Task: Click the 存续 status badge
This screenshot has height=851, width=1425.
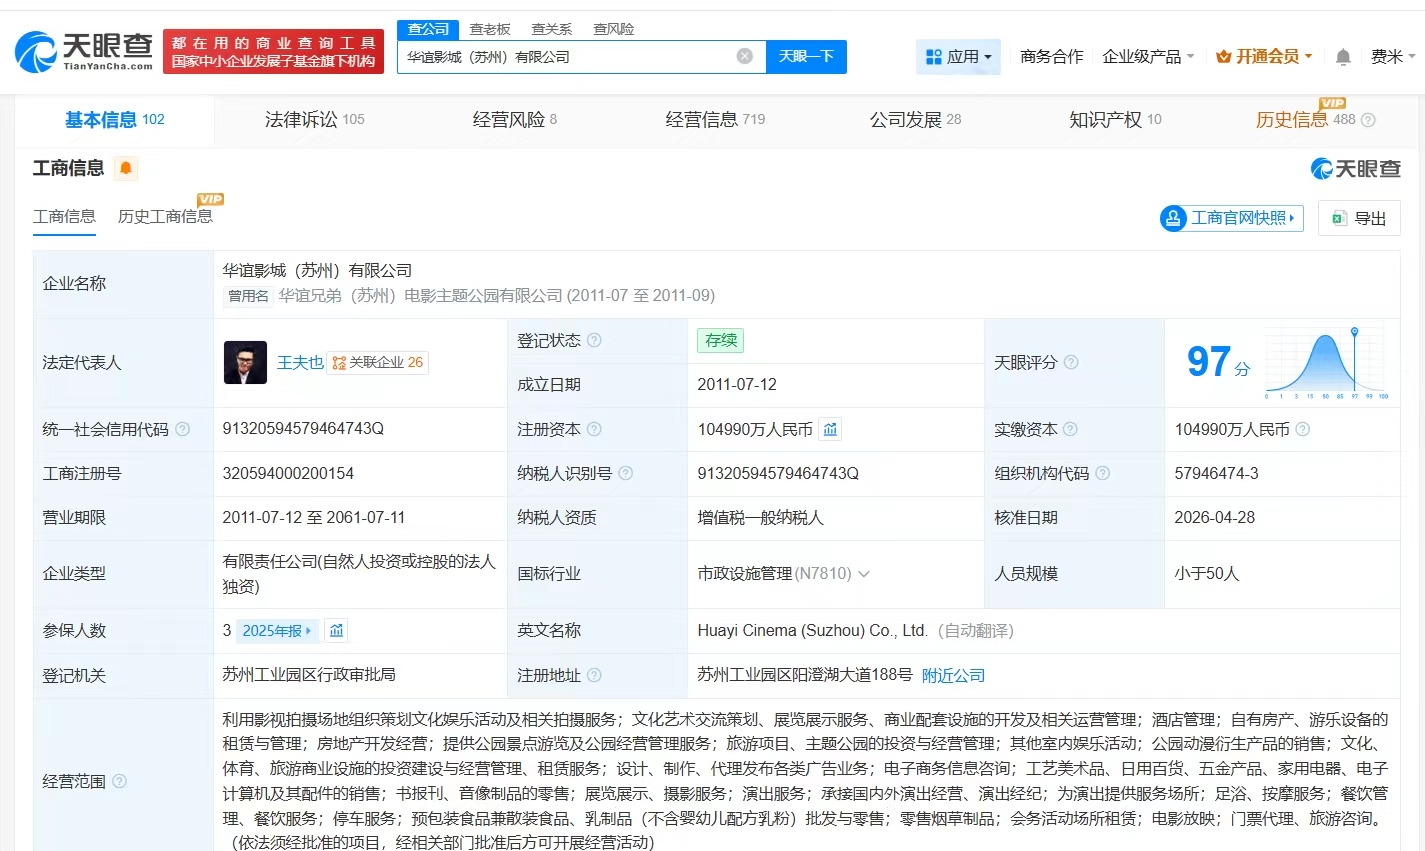Action: coord(721,340)
